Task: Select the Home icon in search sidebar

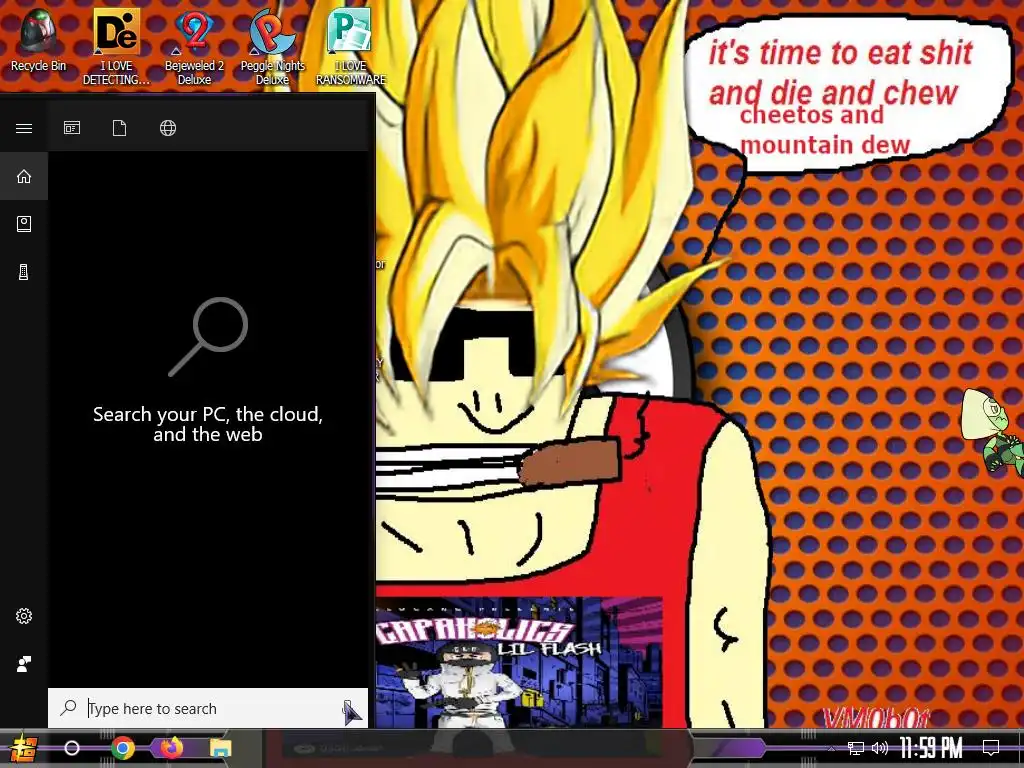Action: click(x=24, y=176)
